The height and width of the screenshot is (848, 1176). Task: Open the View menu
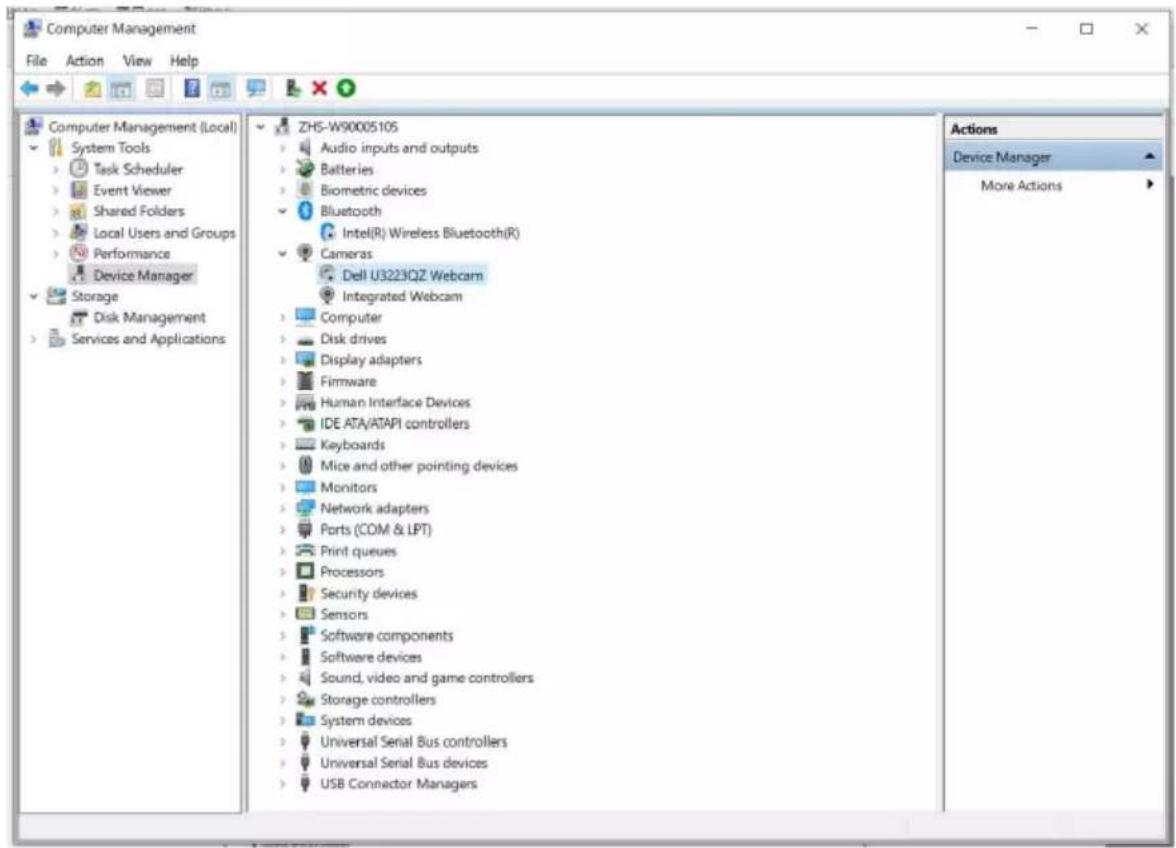click(x=137, y=61)
